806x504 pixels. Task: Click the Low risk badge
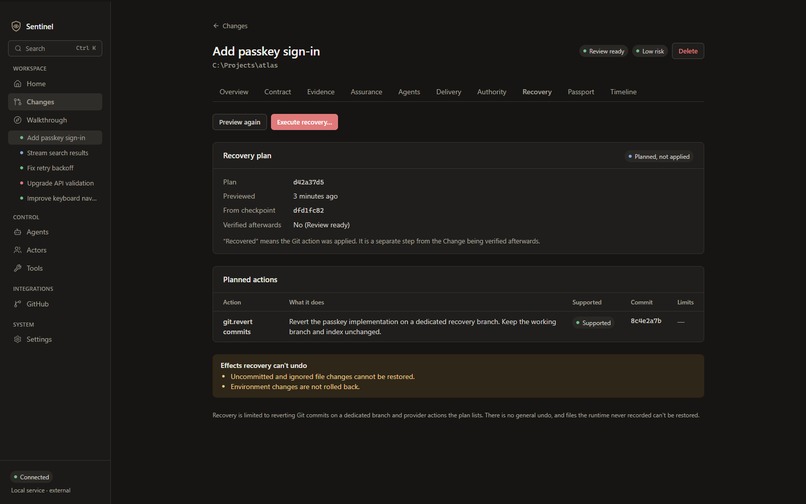(x=650, y=51)
